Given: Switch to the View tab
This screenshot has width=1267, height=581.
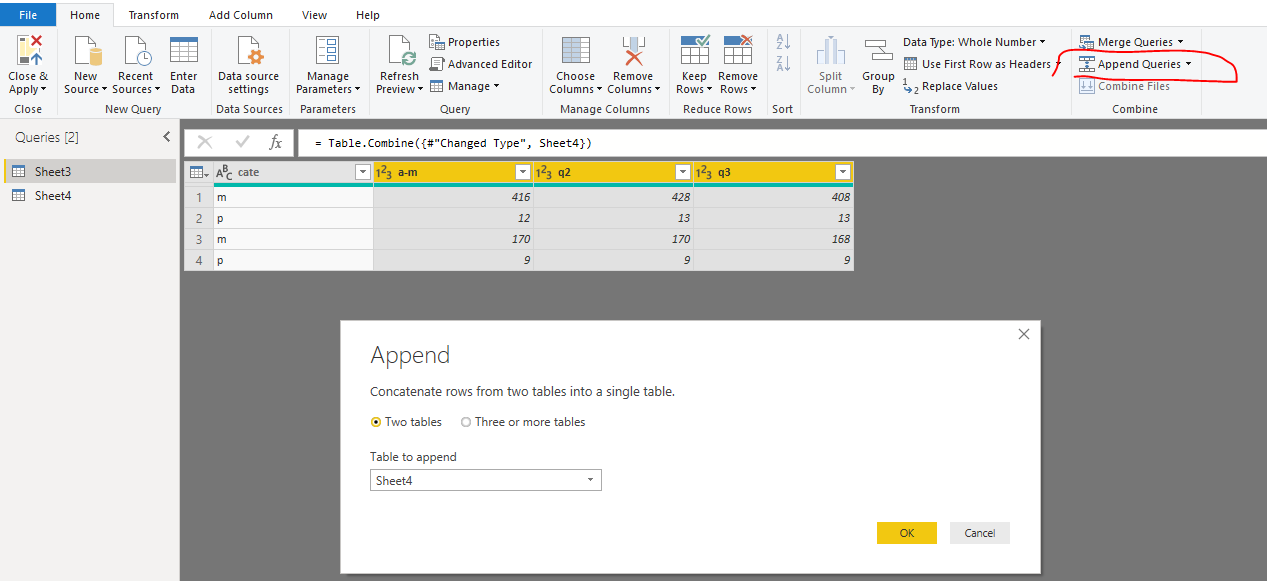Looking at the screenshot, I should pyautogui.click(x=314, y=15).
